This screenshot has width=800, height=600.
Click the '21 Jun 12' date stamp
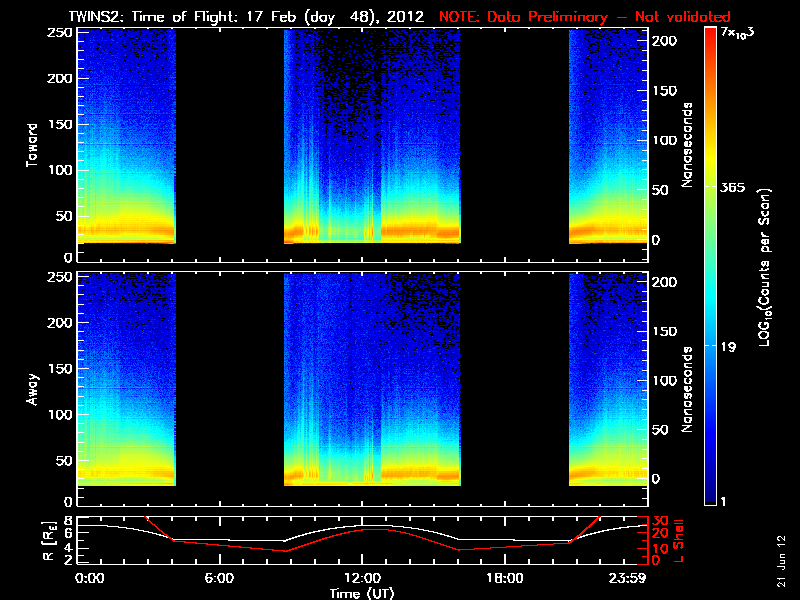point(781,561)
